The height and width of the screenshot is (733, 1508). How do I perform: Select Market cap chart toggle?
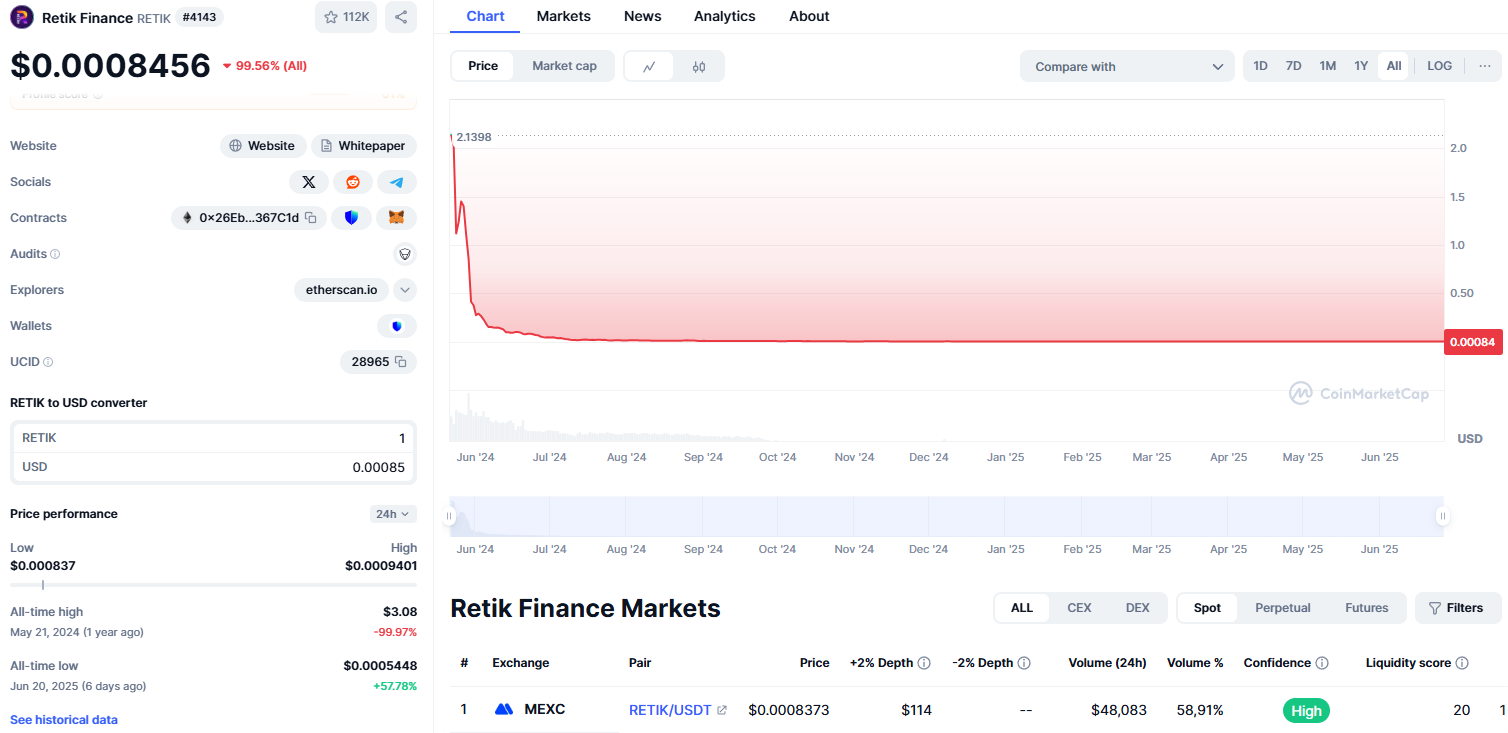pos(564,66)
